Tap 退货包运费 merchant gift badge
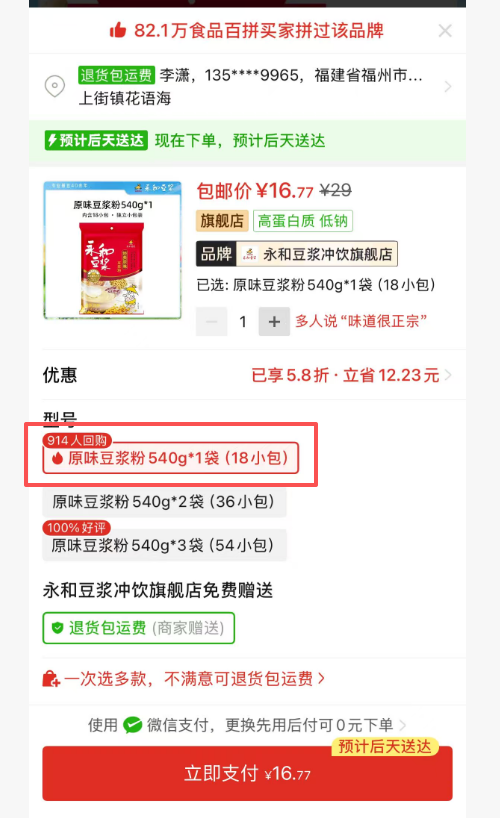The width and height of the screenshot is (500, 818). click(138, 628)
